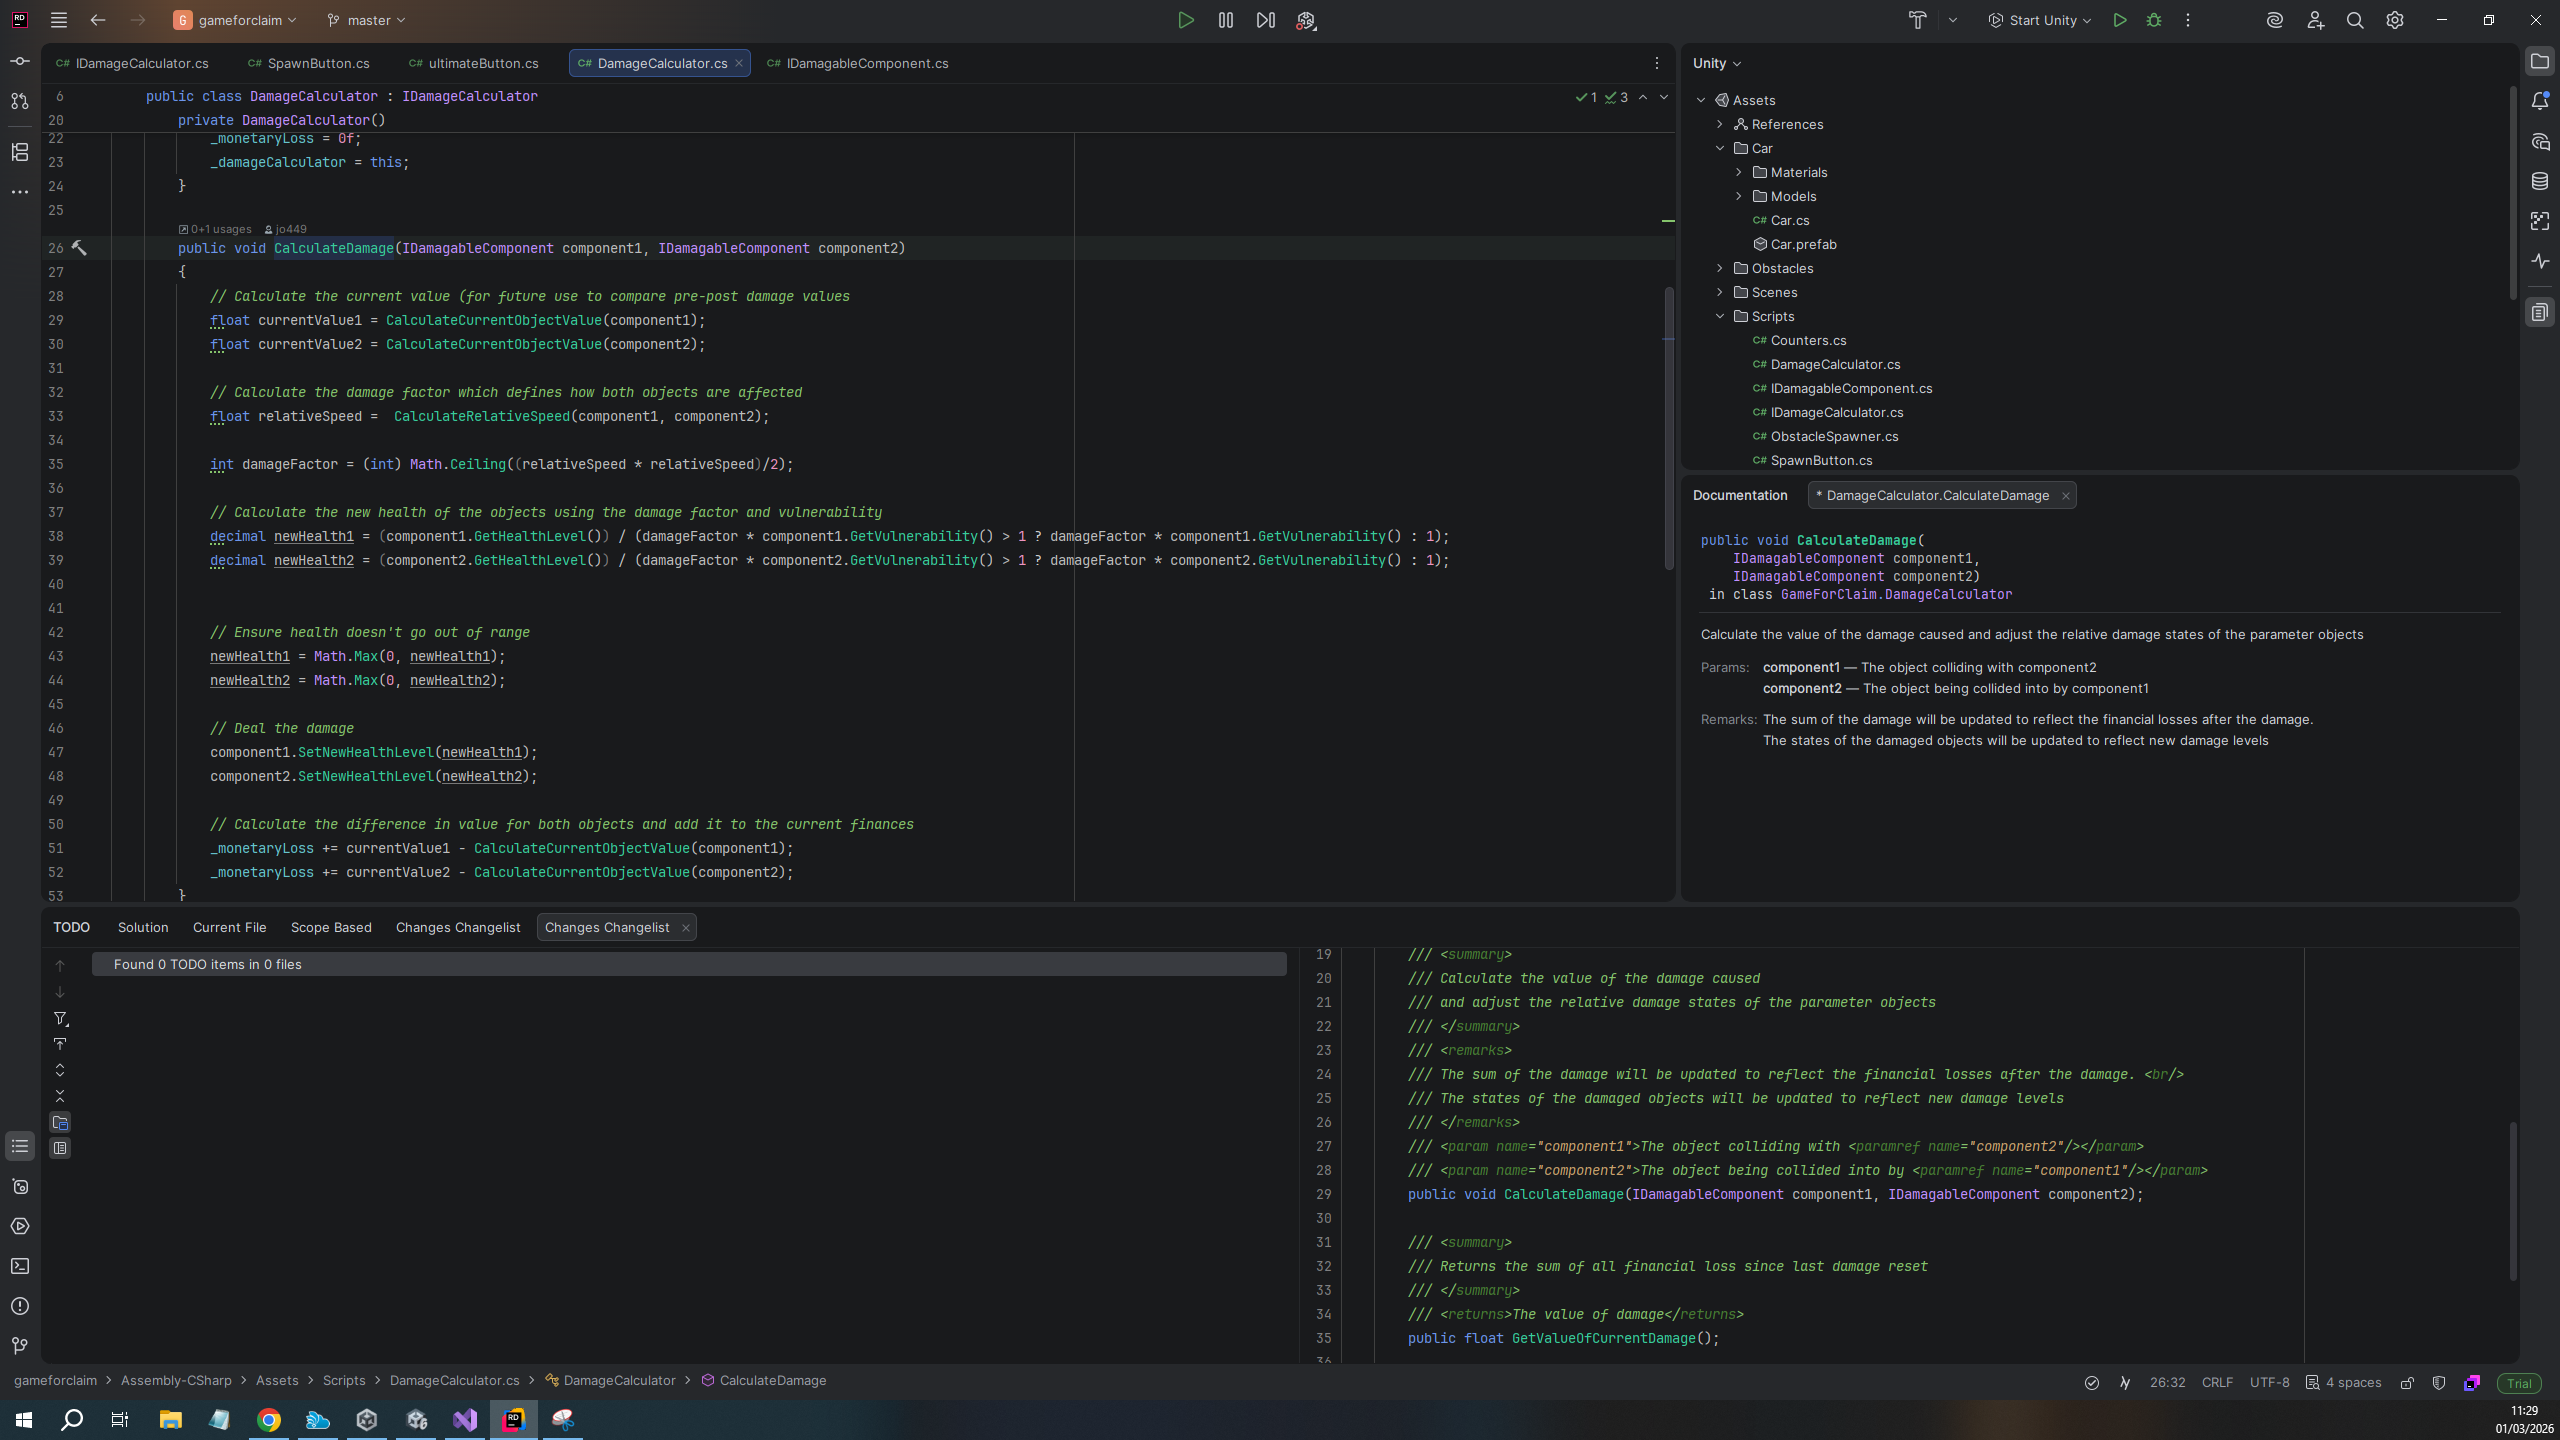
Task: Open the Start Unity run configuration dropdown
Action: click(2040, 20)
